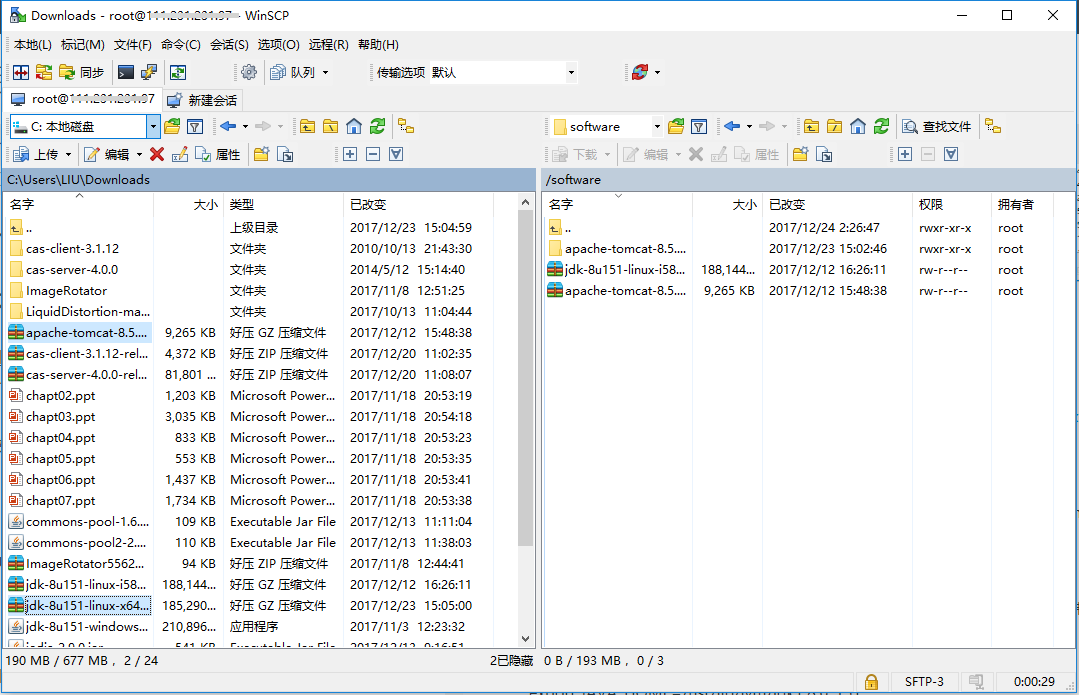This screenshot has width=1079, height=695.
Task: Create new remote folder icon
Action: [800, 154]
